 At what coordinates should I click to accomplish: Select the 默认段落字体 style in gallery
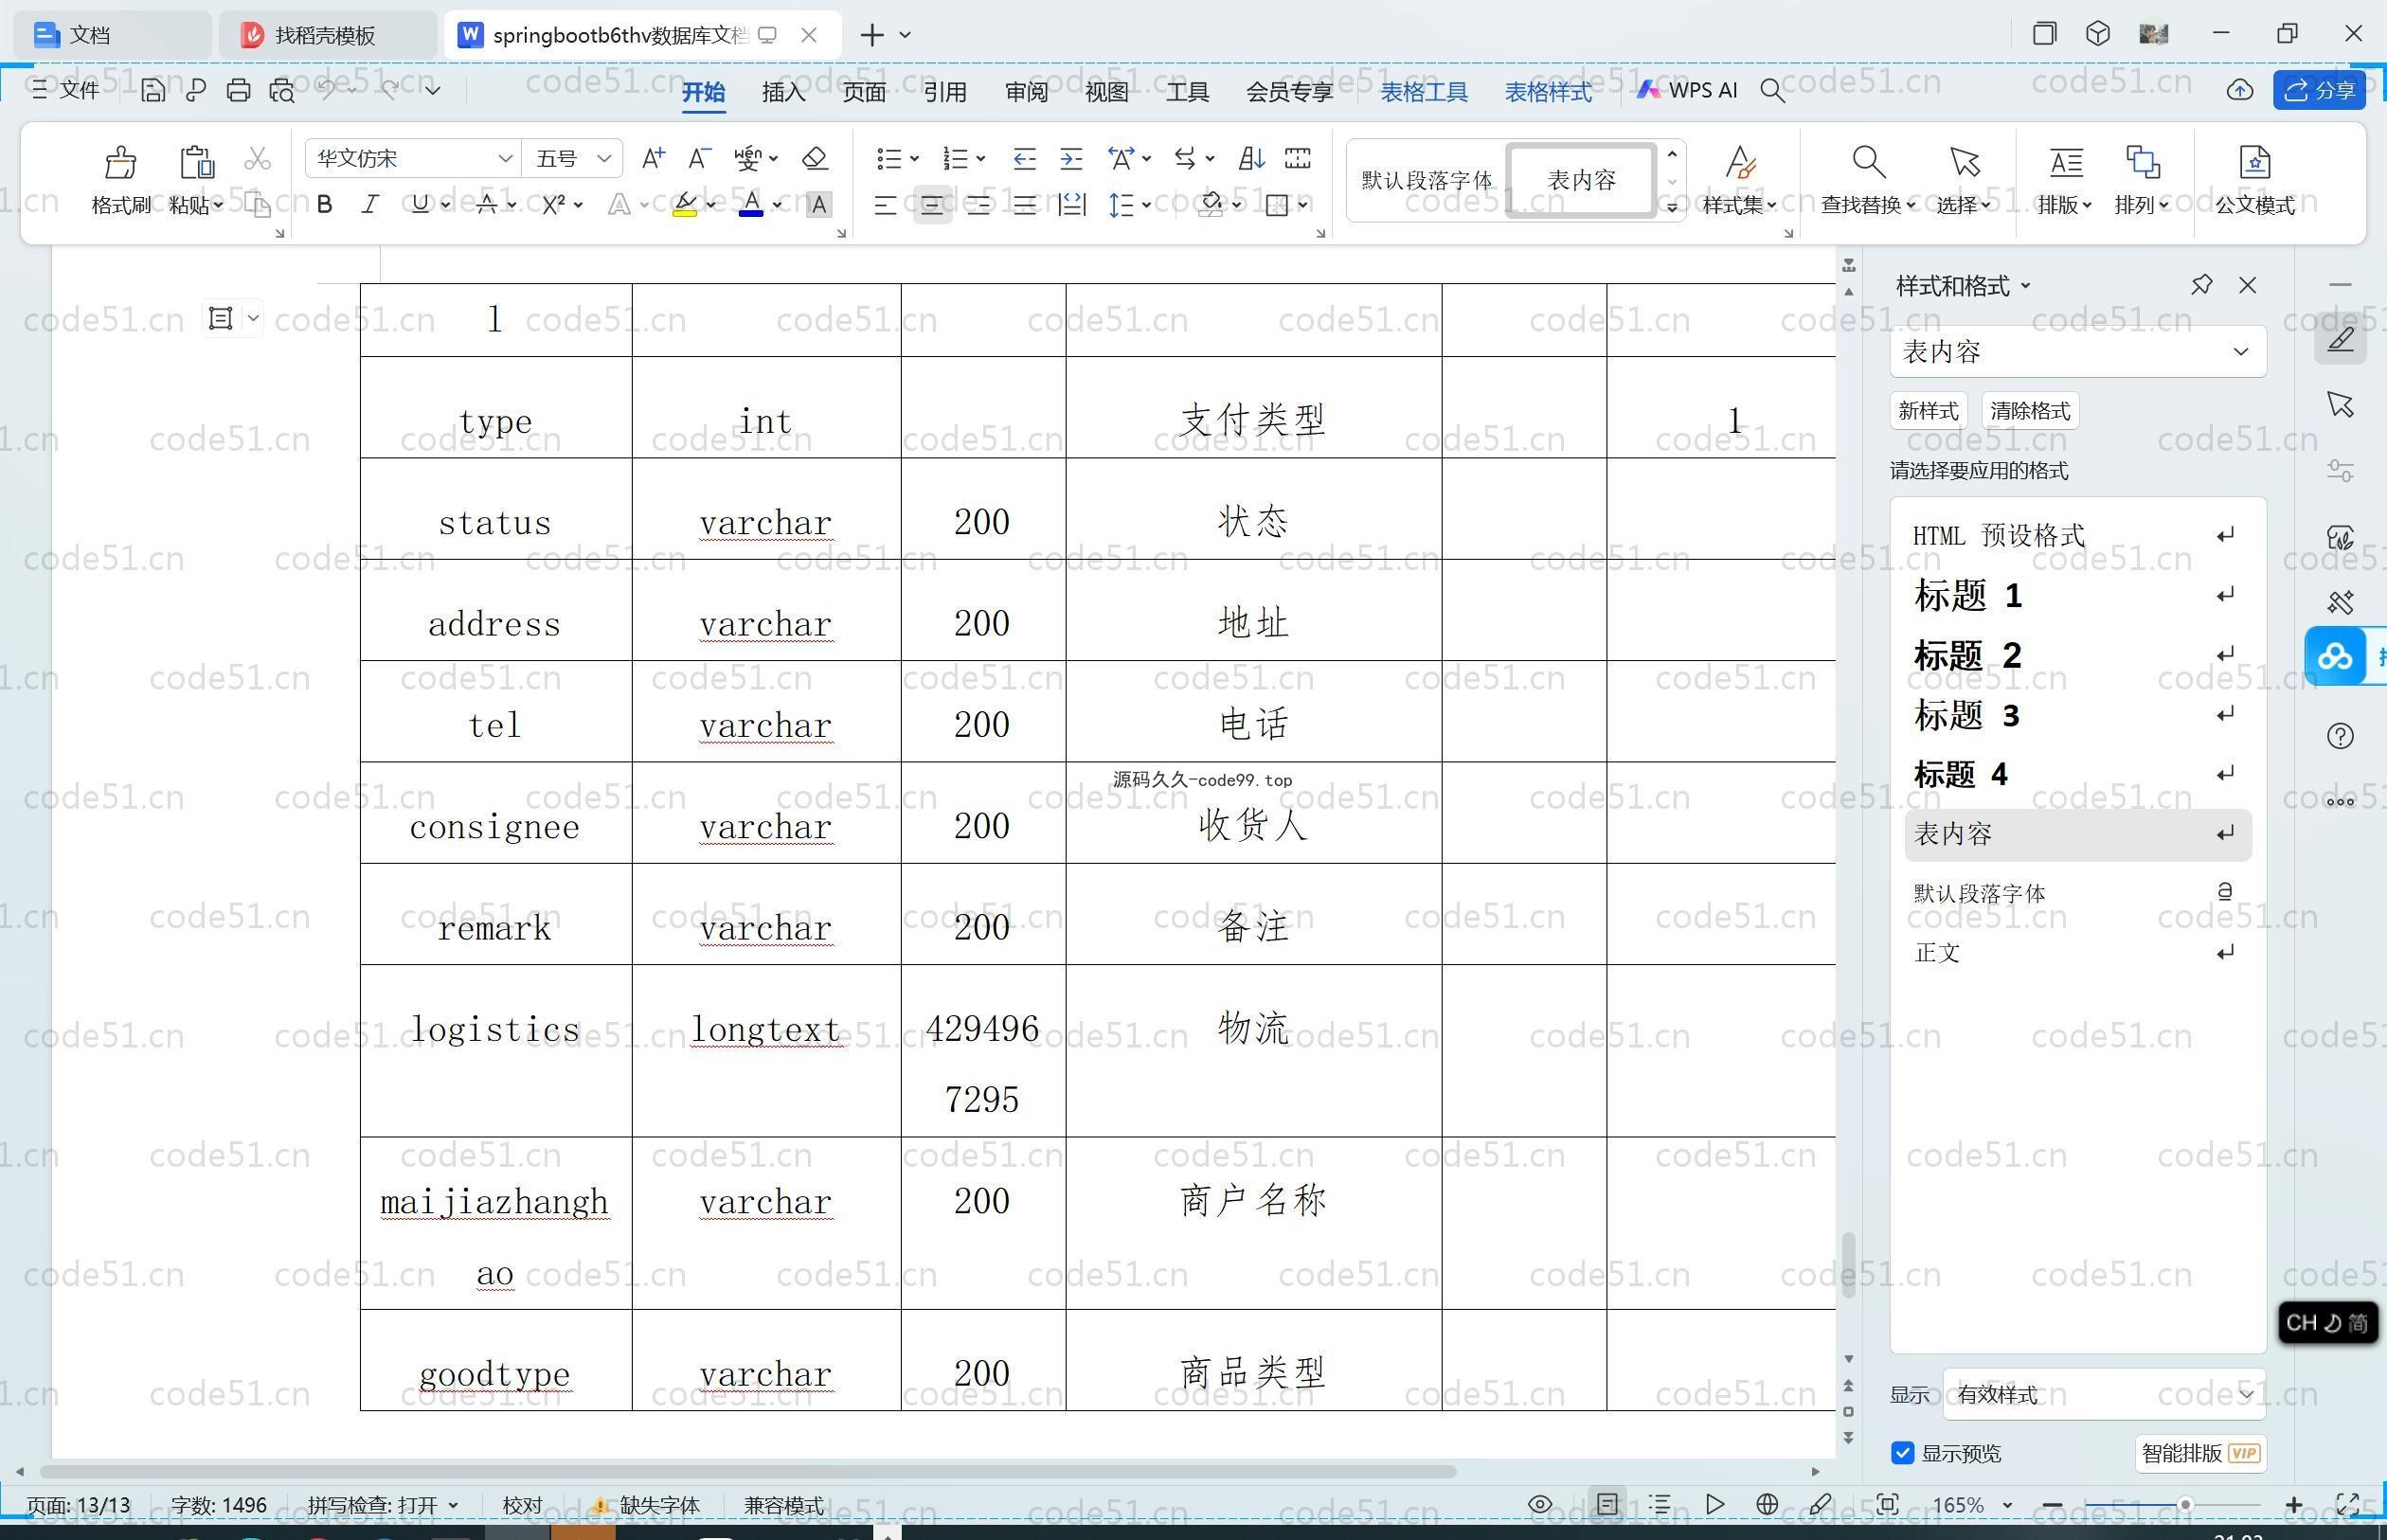(1427, 180)
